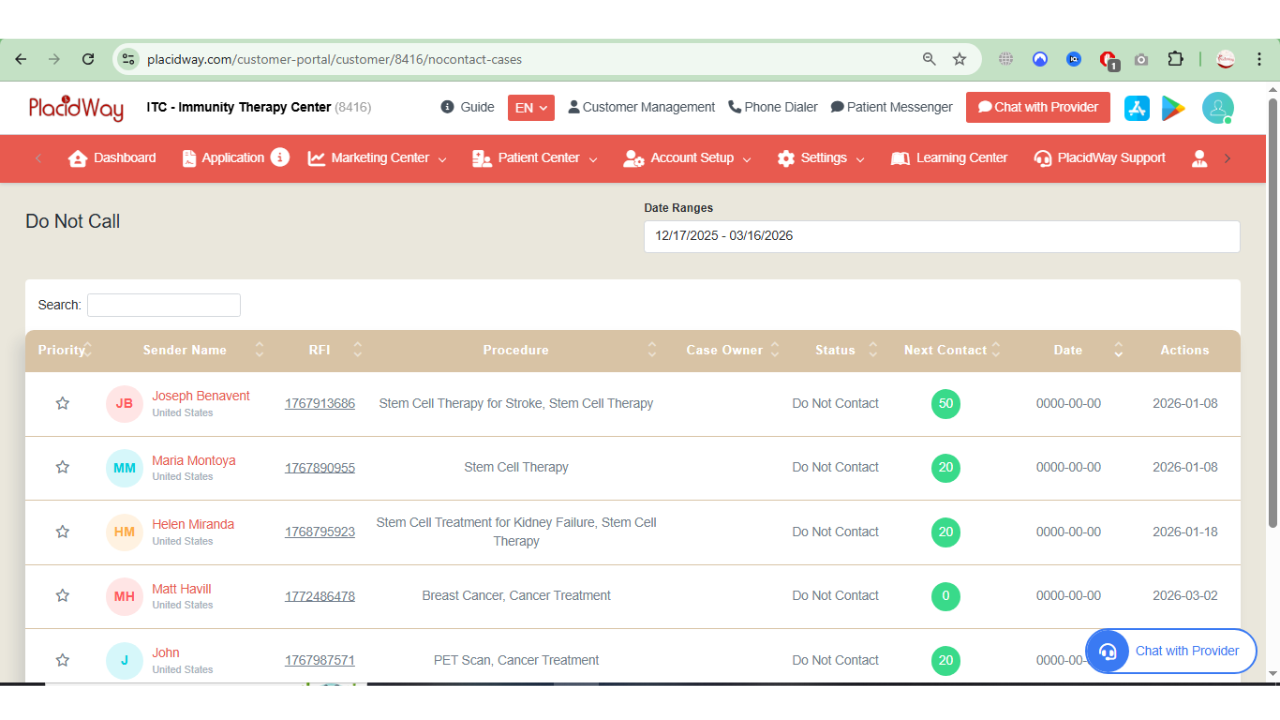Image resolution: width=1280 pixels, height=720 pixels.
Task: Expand the Account Setup dropdown
Action: [x=687, y=158]
